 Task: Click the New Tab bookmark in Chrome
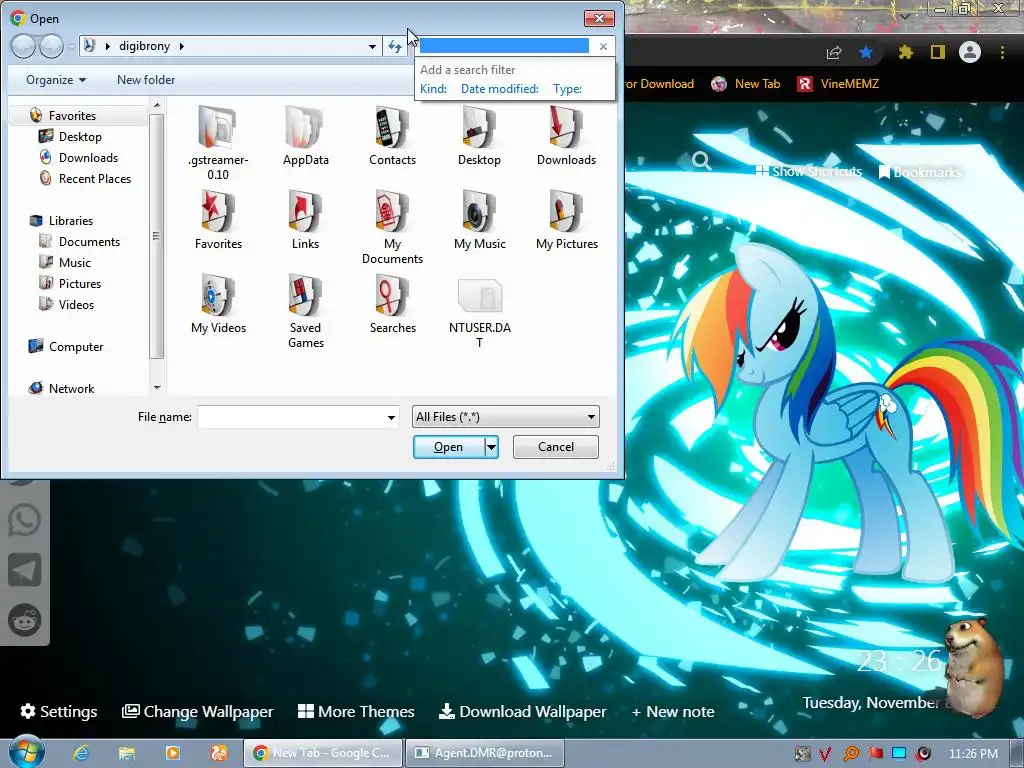point(745,84)
